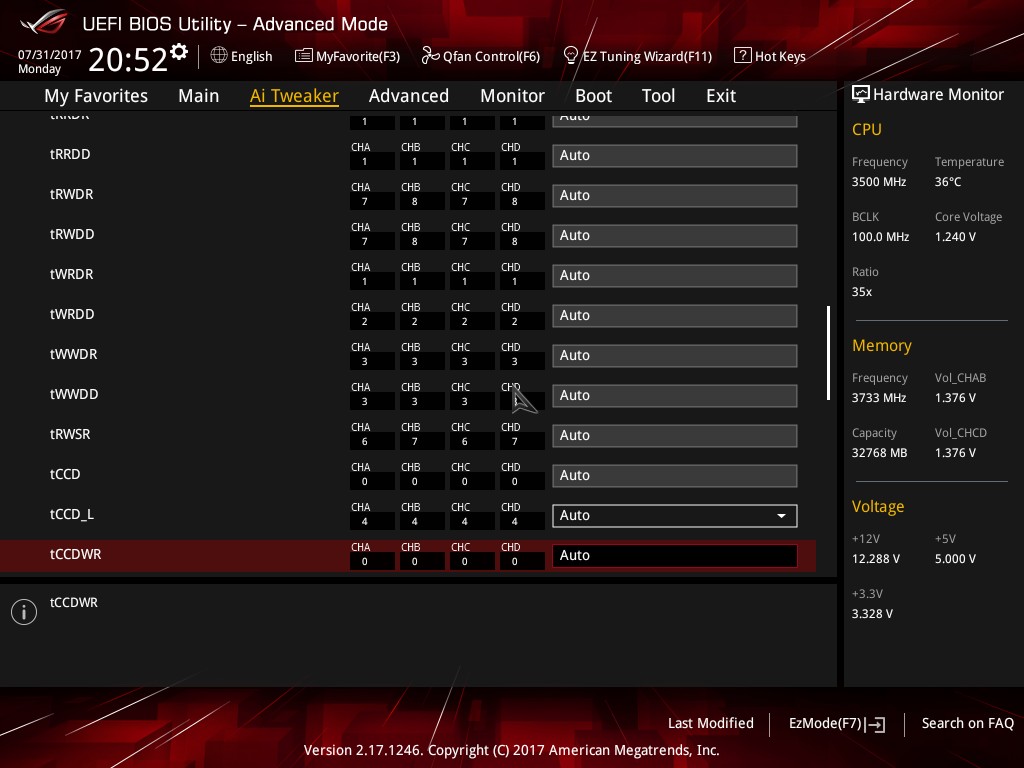
Task: Click the ROG logo in the header
Action: click(x=44, y=22)
